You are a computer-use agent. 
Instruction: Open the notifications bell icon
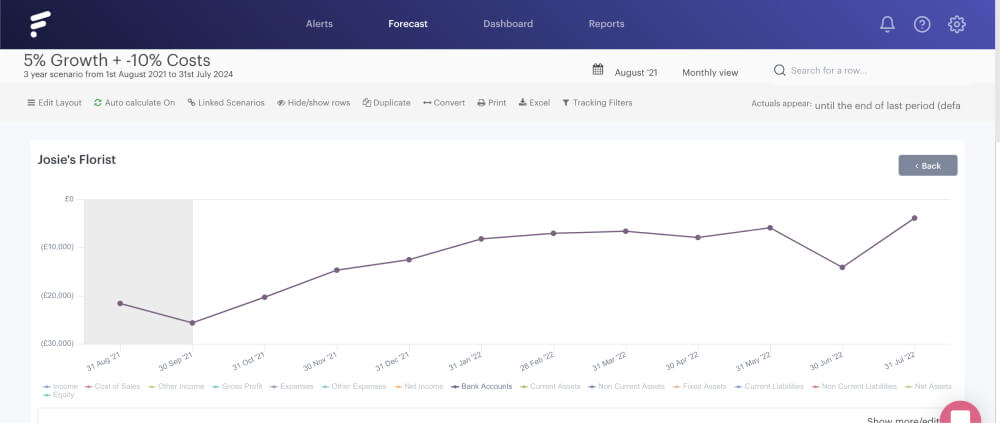pos(887,24)
